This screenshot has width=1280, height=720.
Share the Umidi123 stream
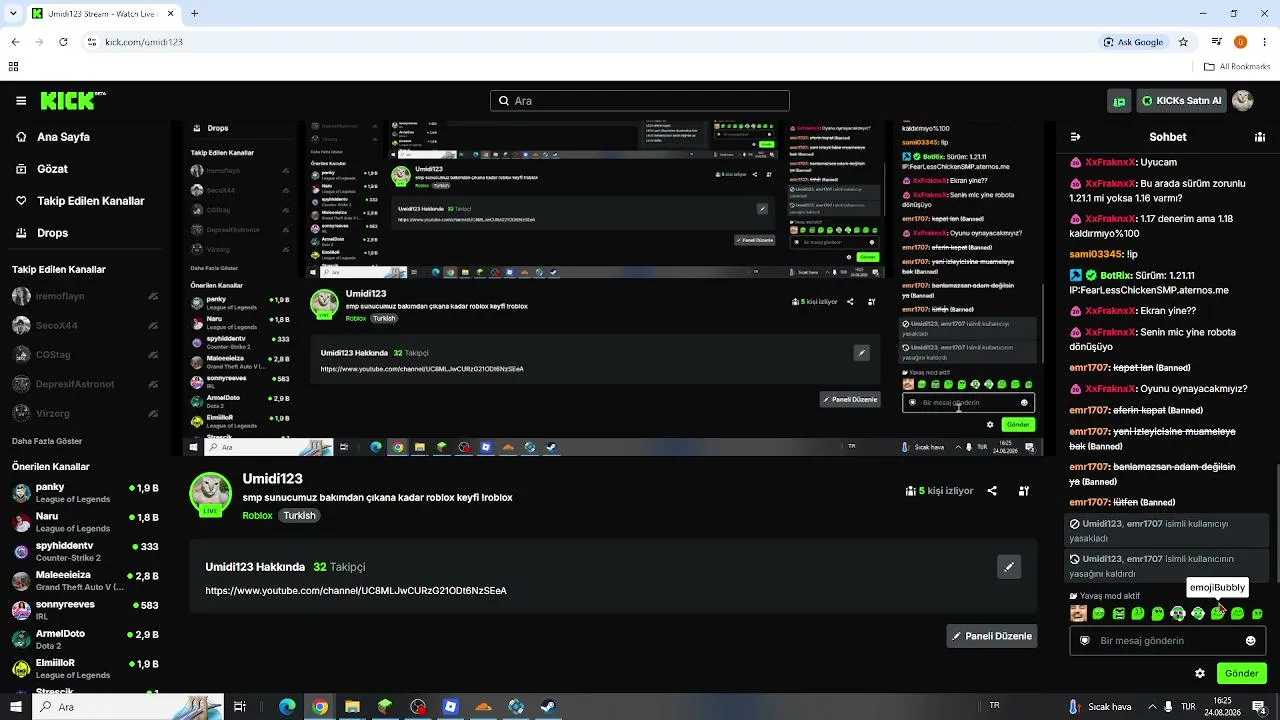[x=992, y=491]
